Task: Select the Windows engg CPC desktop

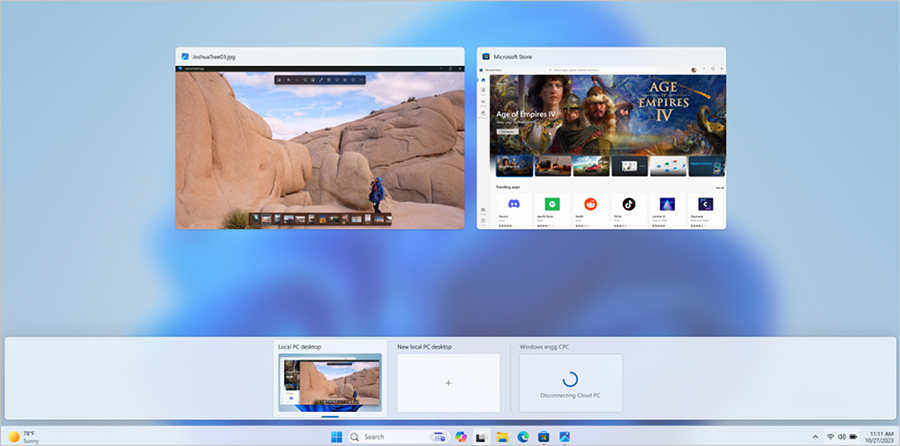Action: click(x=570, y=382)
